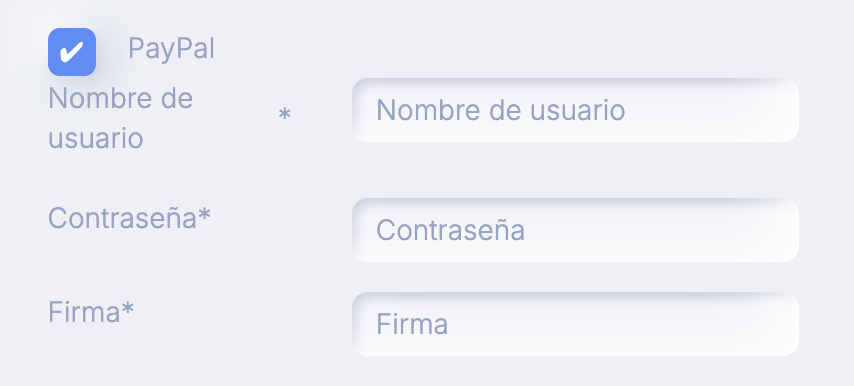Click the Nombre de usuario field label
This screenshot has width=854, height=386.
[121, 118]
